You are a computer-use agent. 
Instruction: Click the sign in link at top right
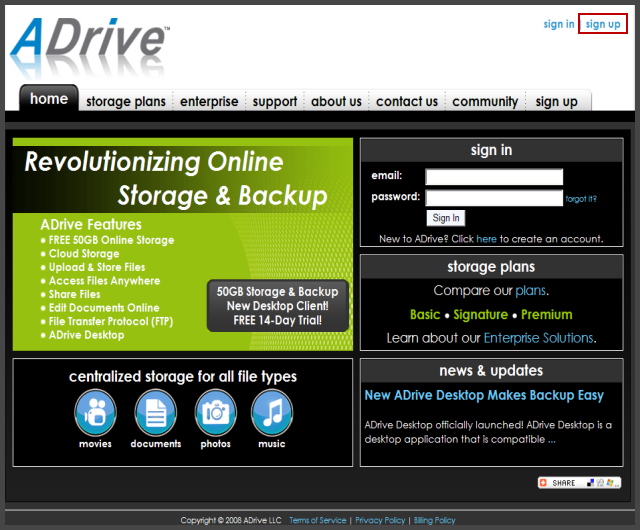pos(559,24)
